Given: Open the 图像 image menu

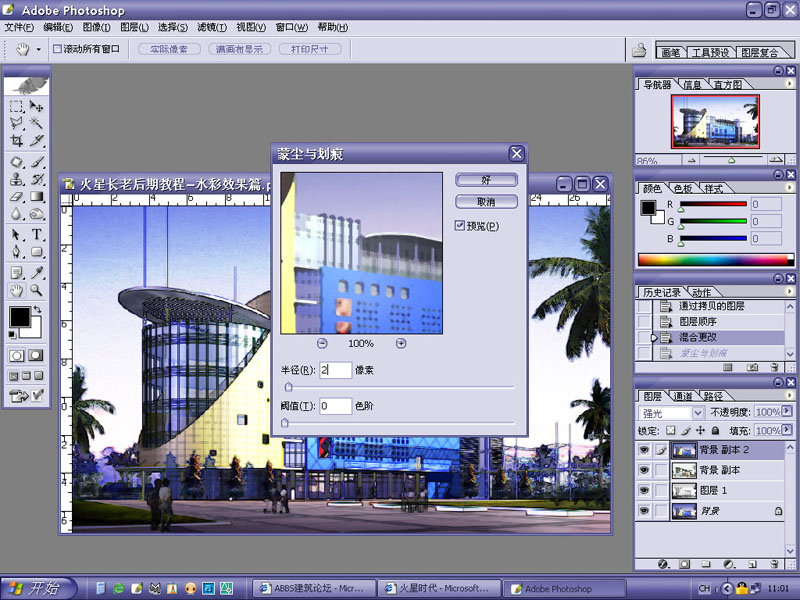Looking at the screenshot, I should click(96, 27).
